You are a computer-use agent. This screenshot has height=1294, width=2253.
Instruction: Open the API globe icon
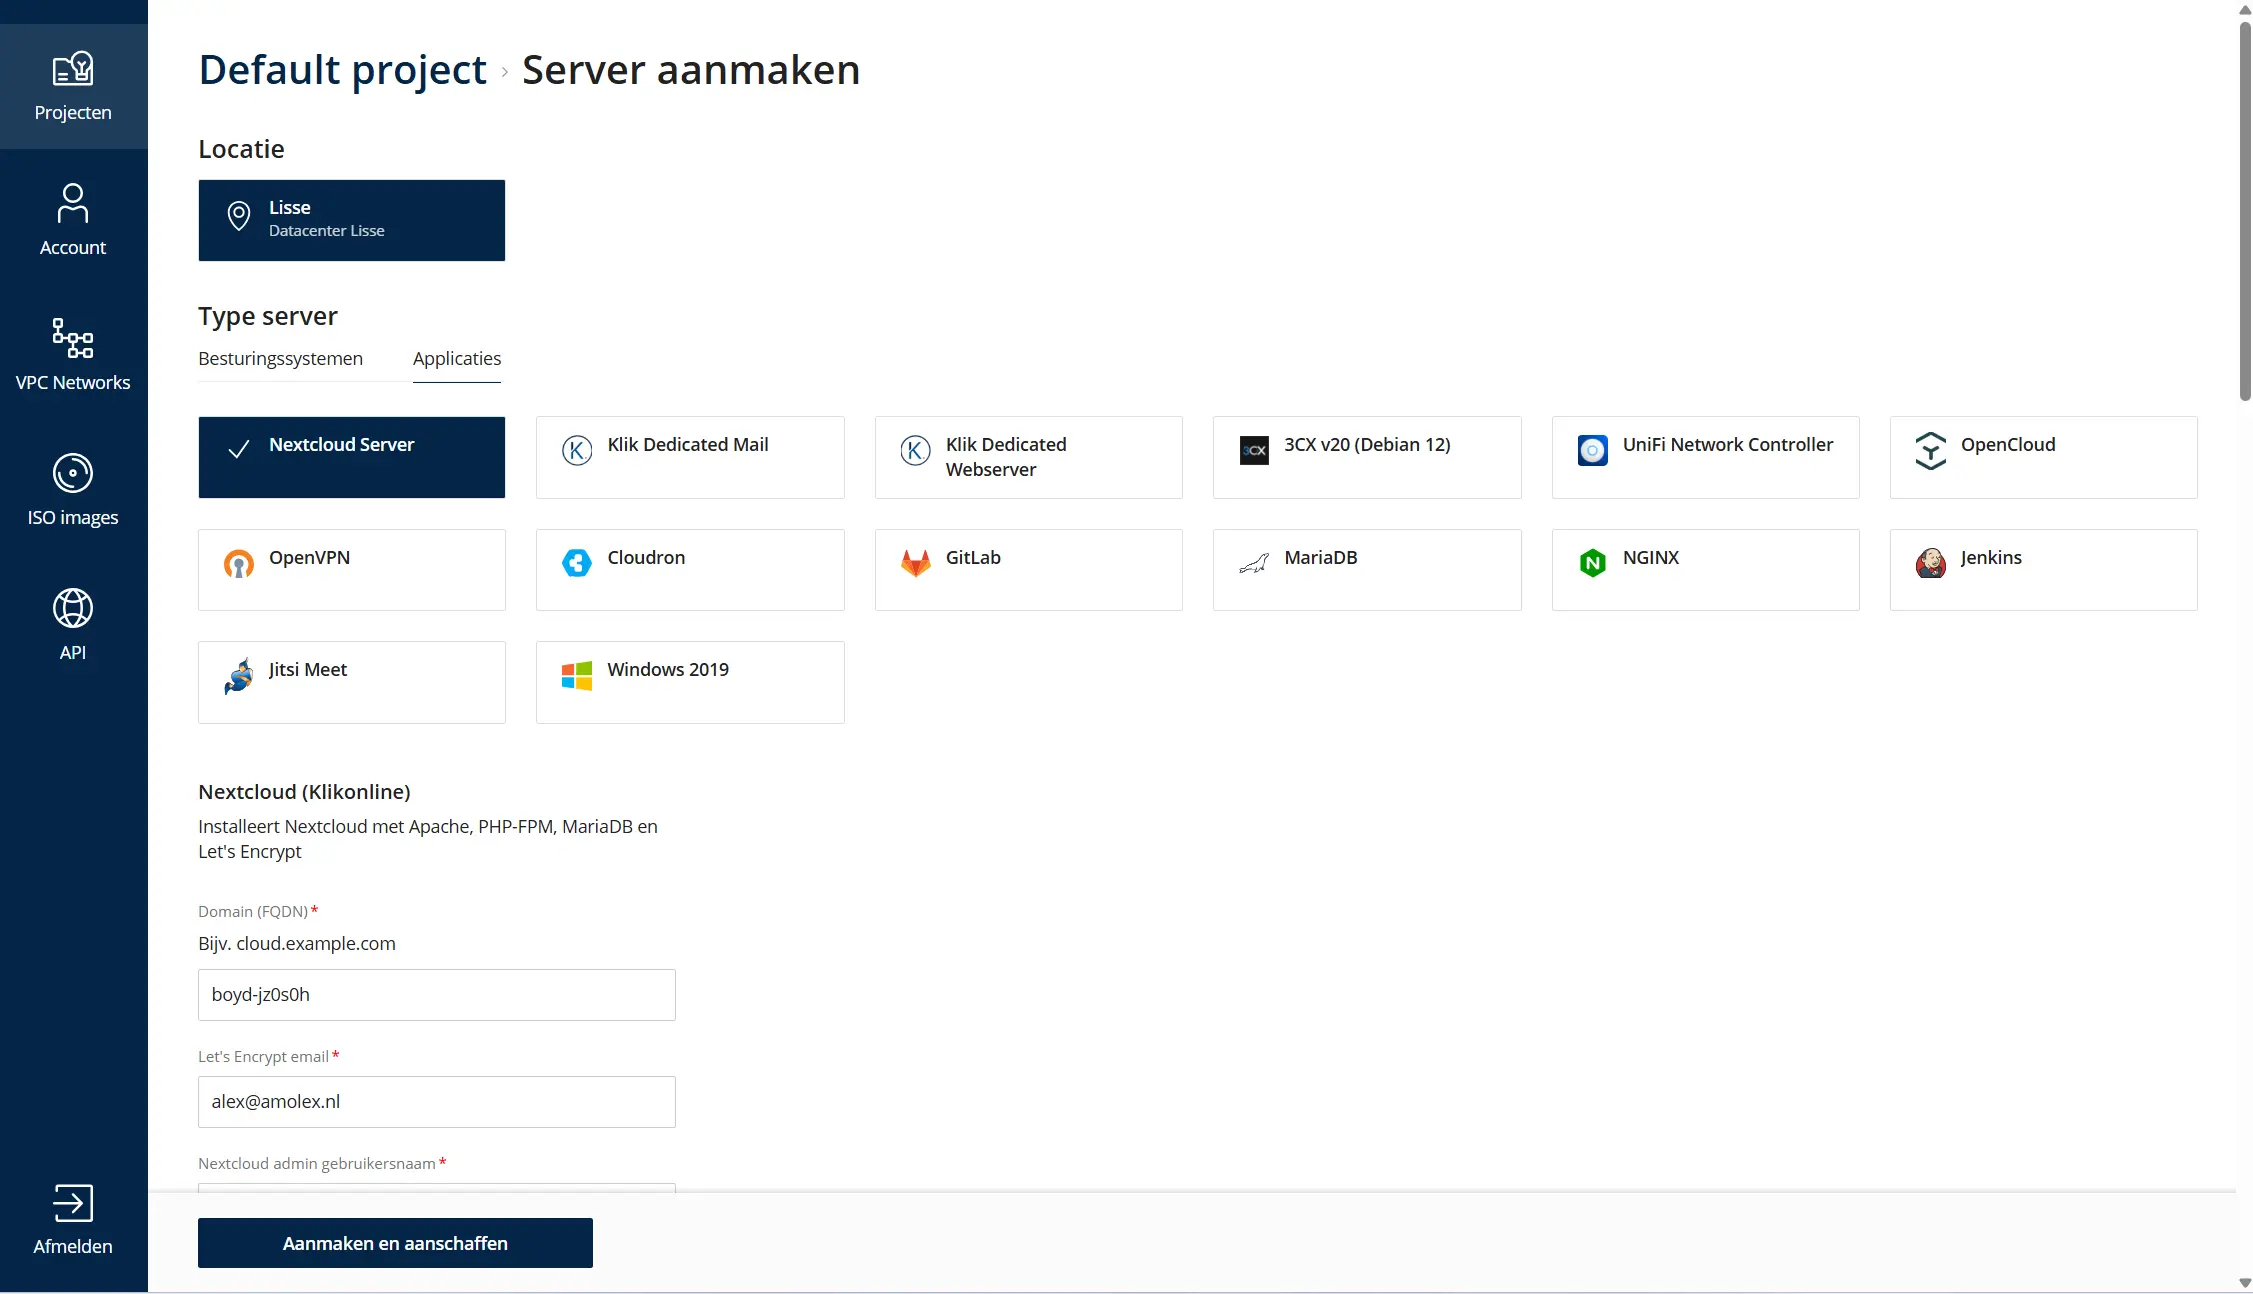[73, 608]
